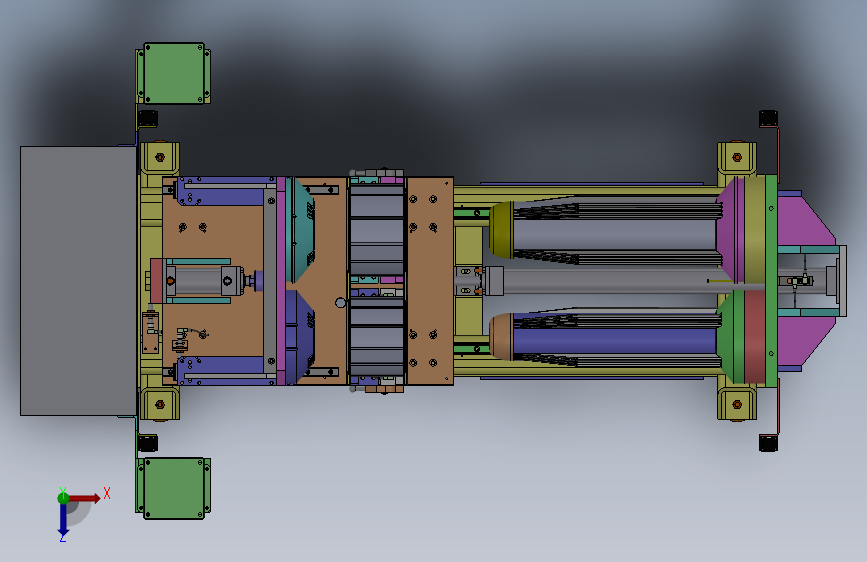Pick the teal cone part

point(300,230)
